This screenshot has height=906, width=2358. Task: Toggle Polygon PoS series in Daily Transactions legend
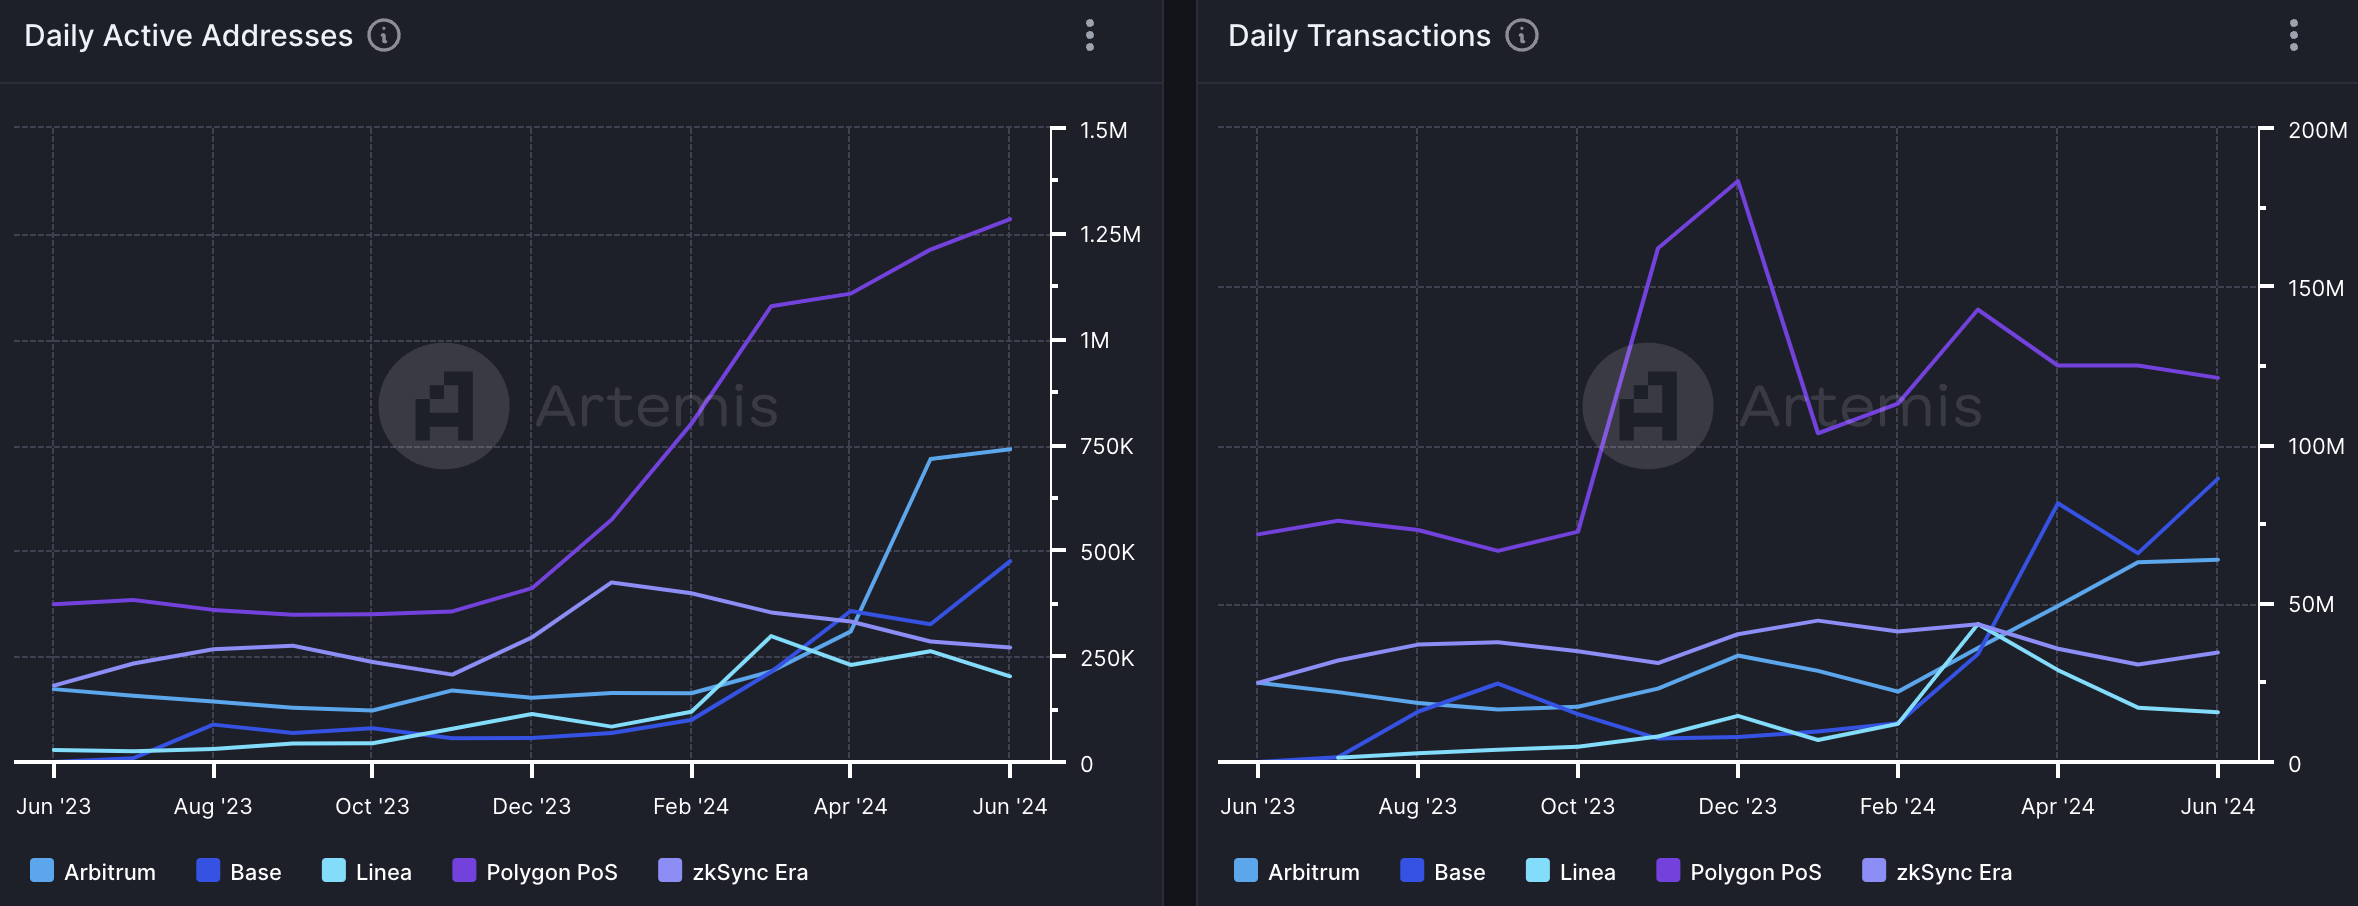point(1739,871)
